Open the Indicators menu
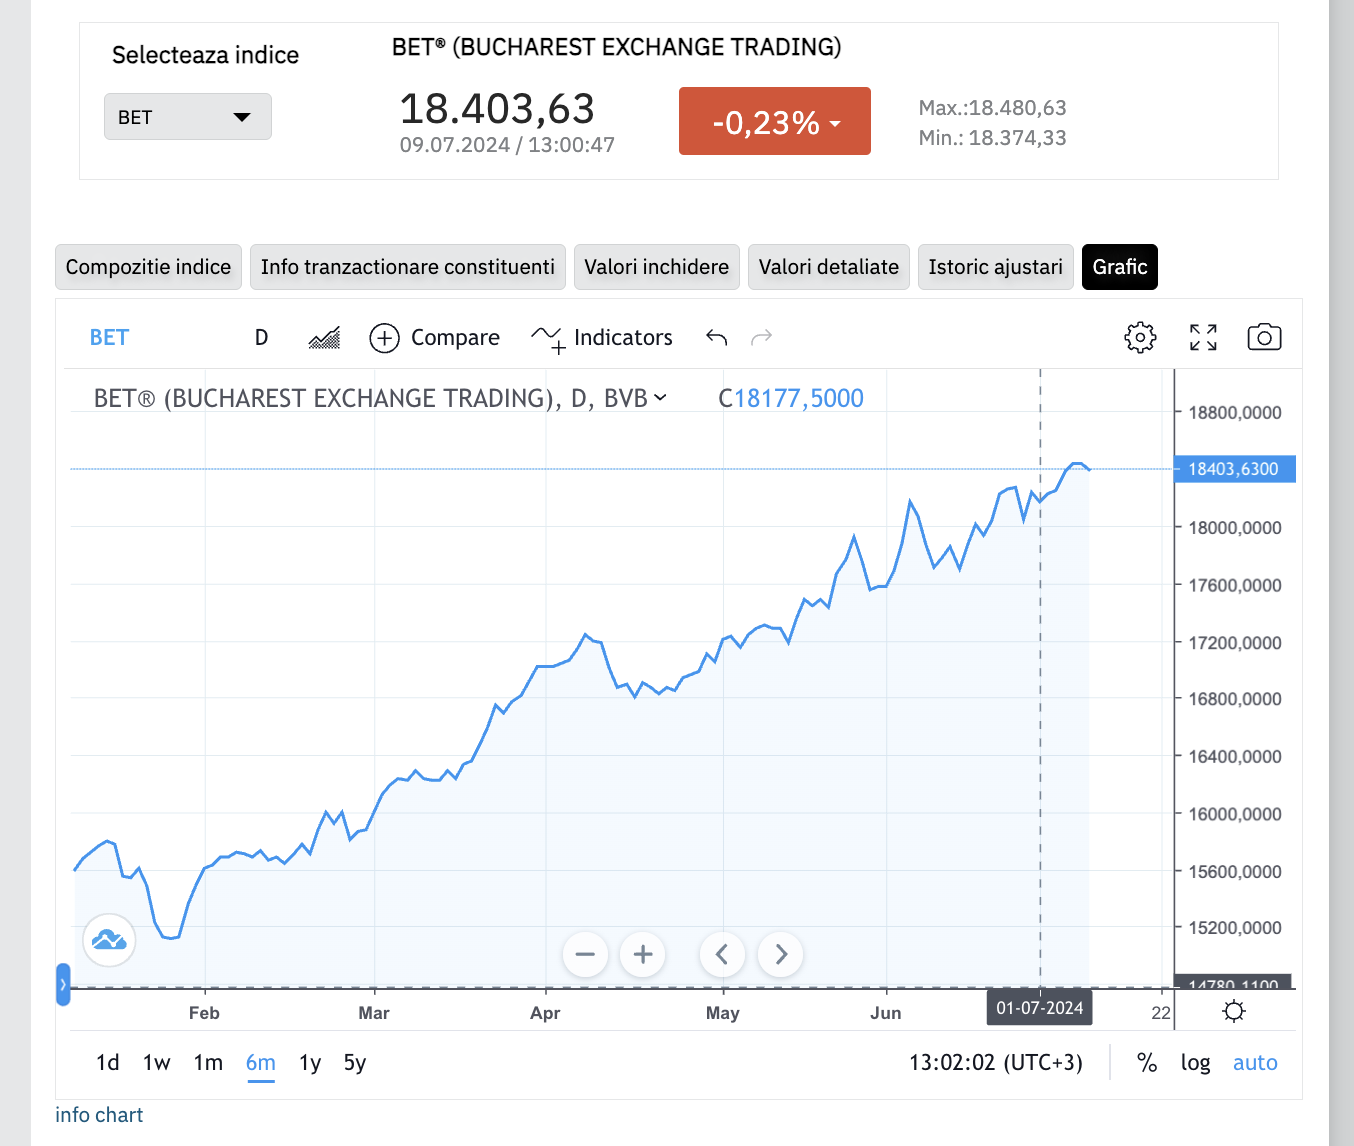 coord(602,338)
